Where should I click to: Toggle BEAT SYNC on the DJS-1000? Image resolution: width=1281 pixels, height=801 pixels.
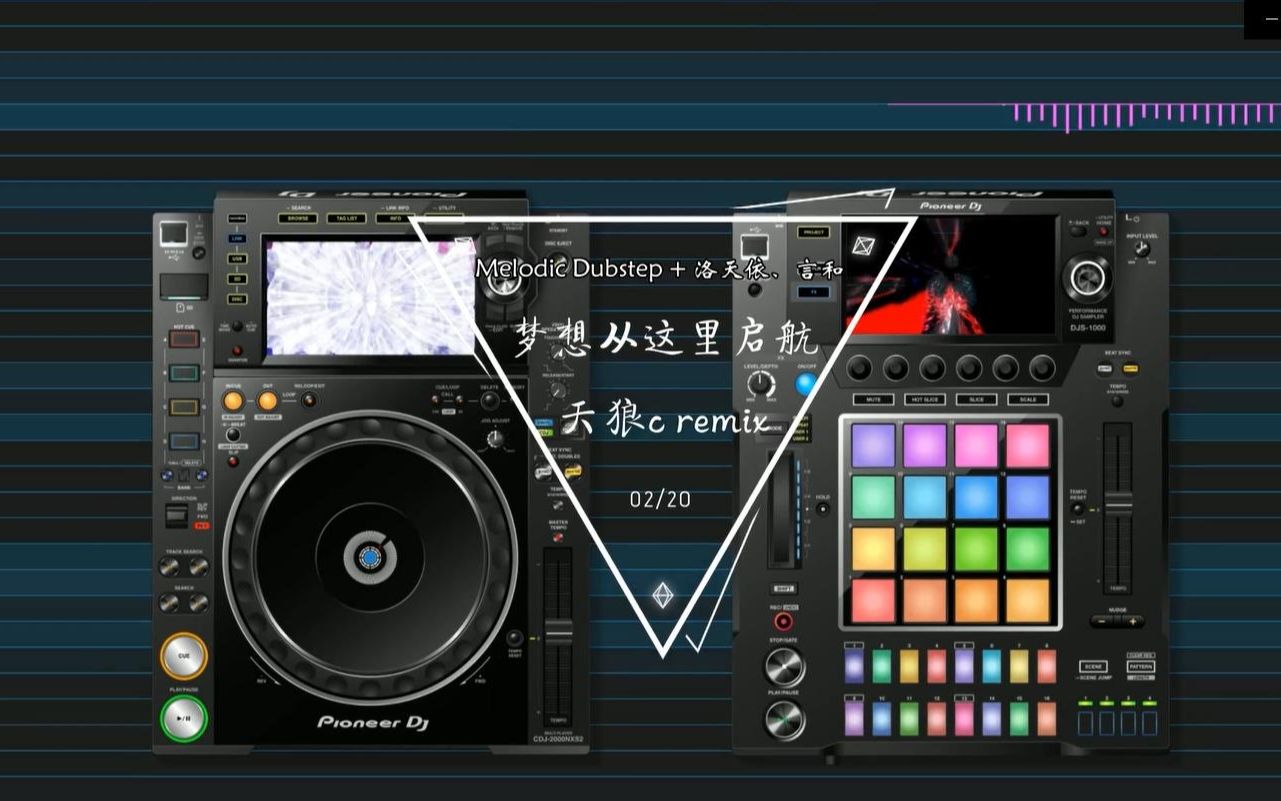click(x=1105, y=369)
